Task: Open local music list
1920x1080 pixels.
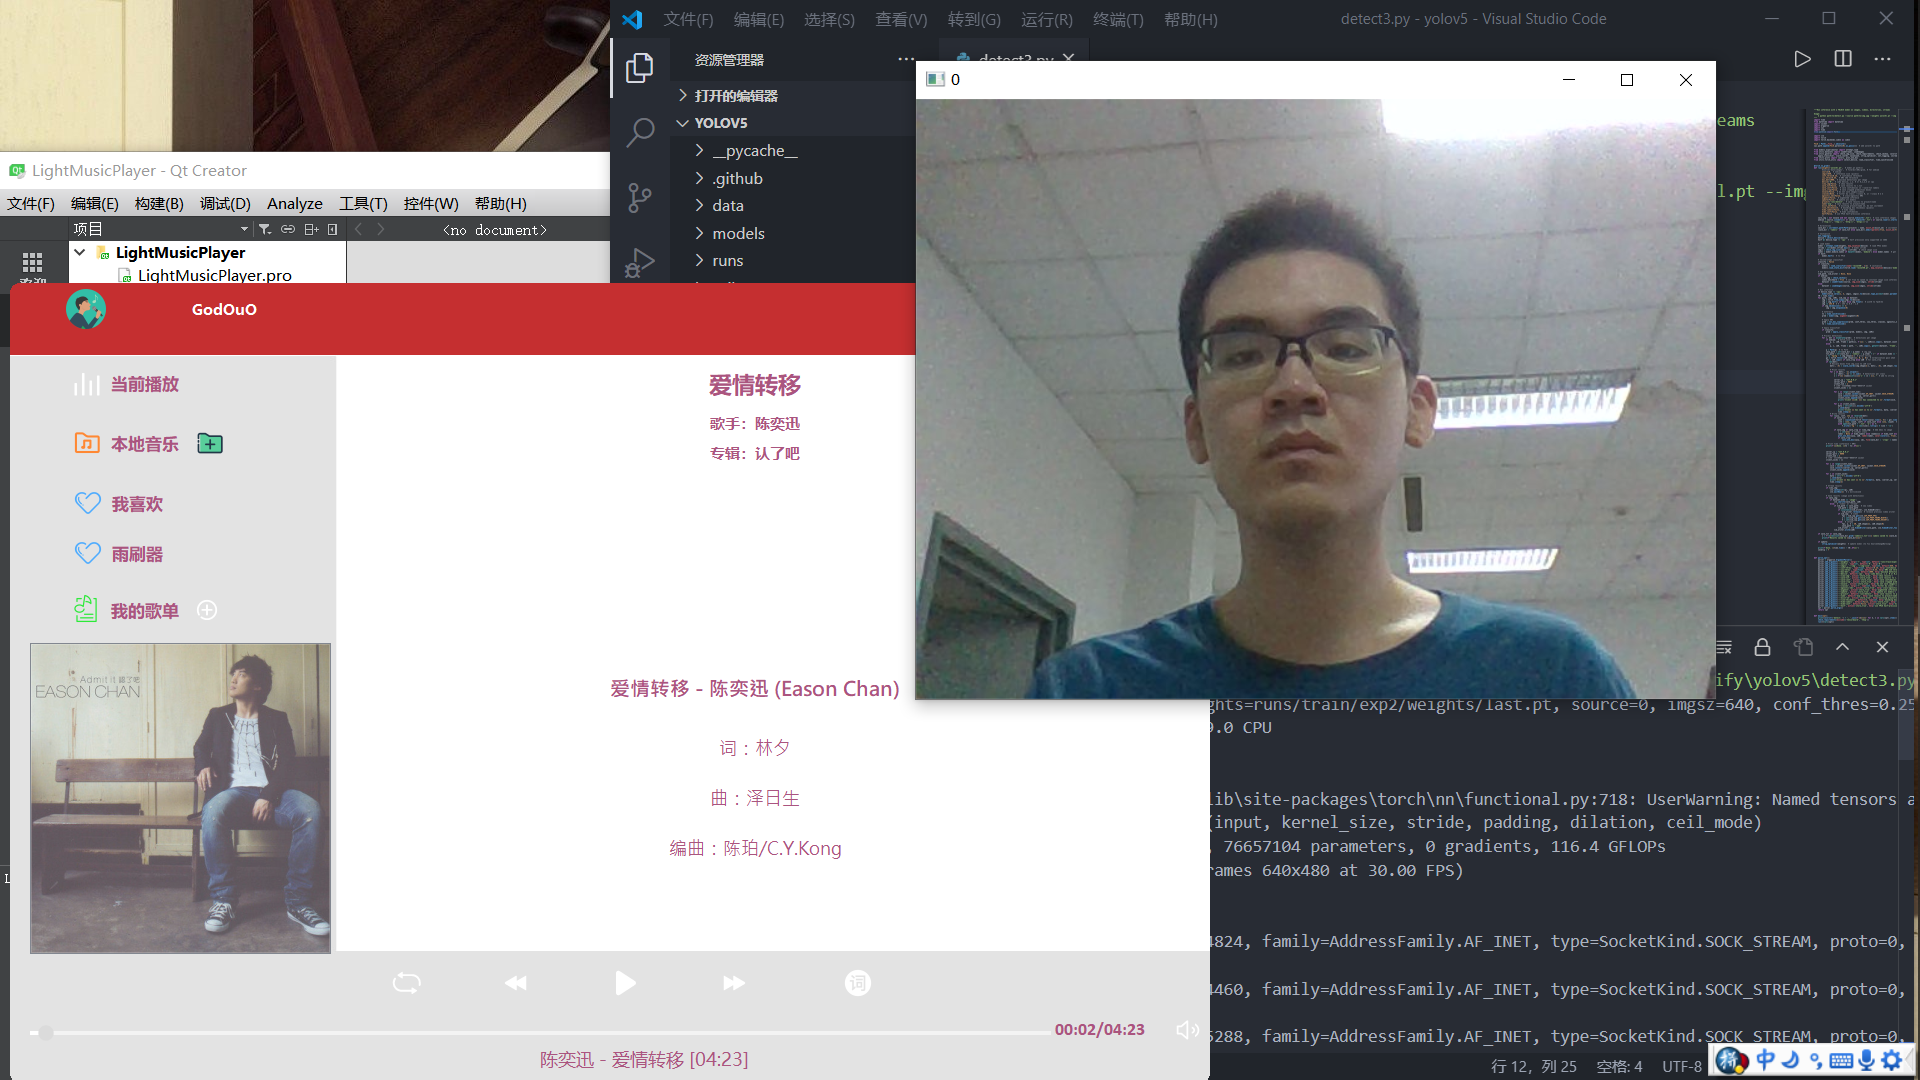Action: click(144, 443)
